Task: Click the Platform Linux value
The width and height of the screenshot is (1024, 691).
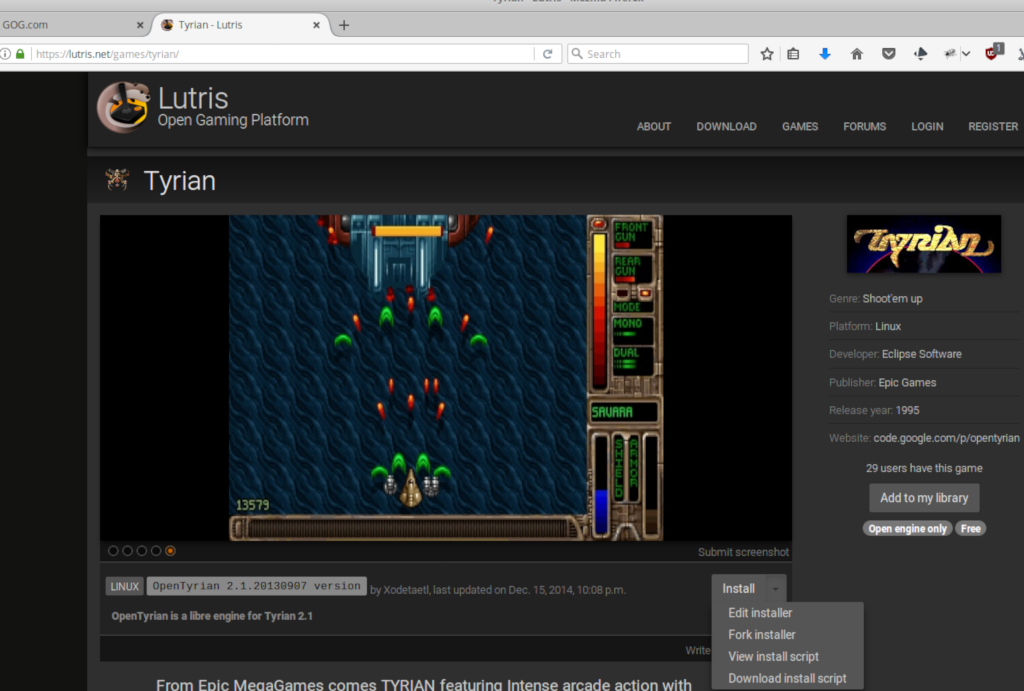Action: [x=888, y=326]
